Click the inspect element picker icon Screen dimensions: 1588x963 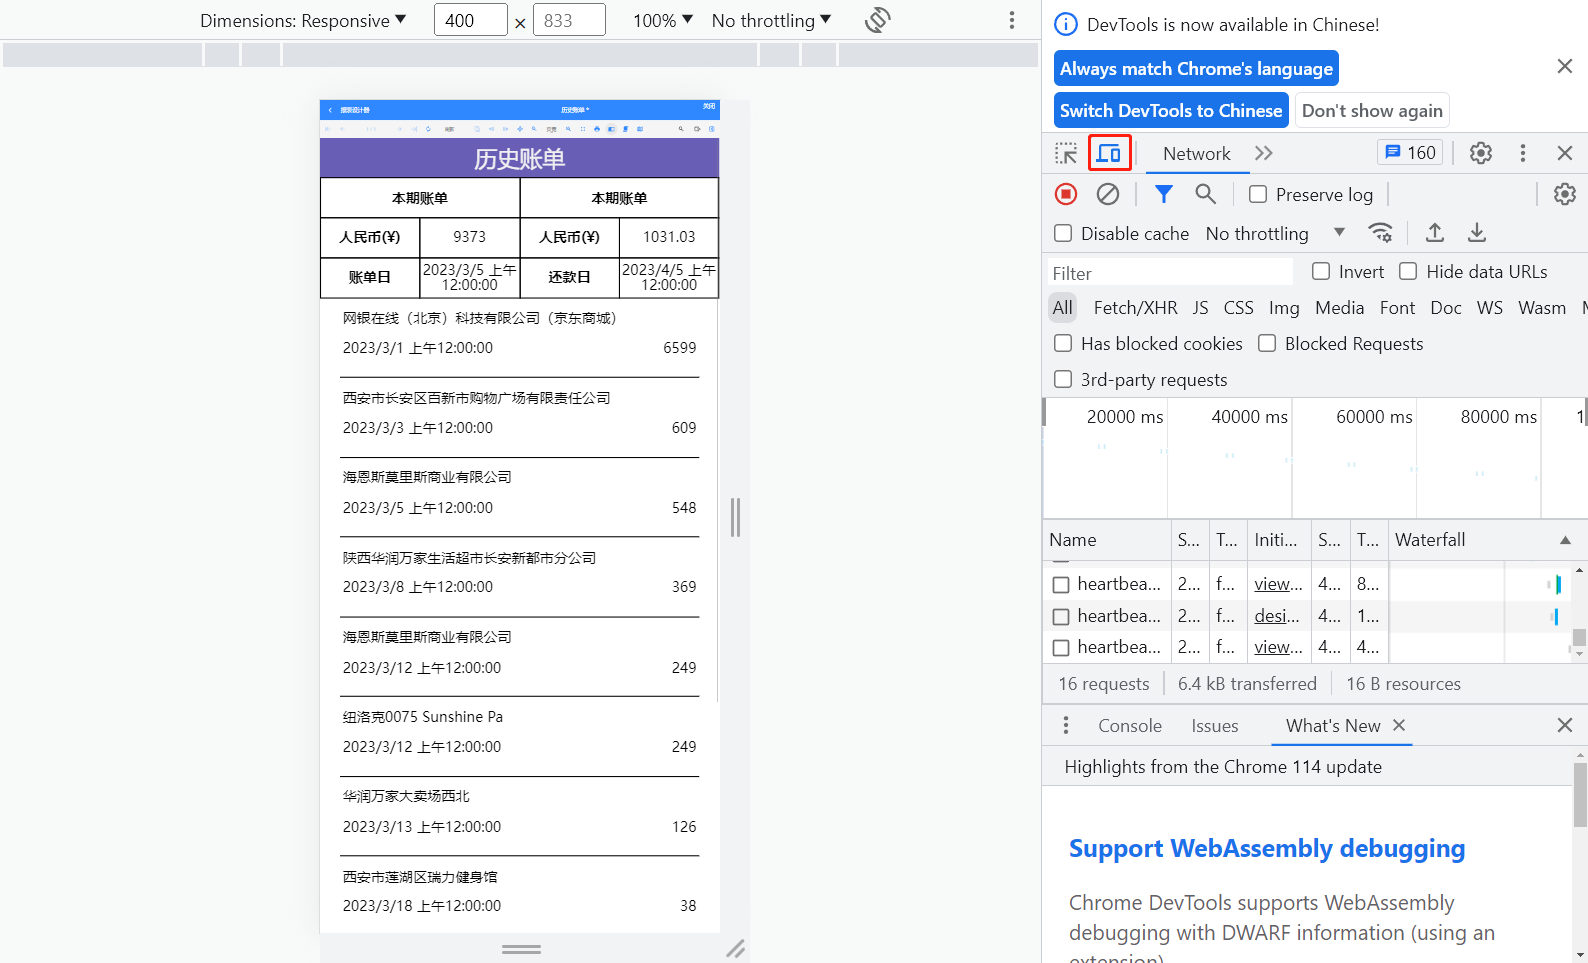[1066, 153]
